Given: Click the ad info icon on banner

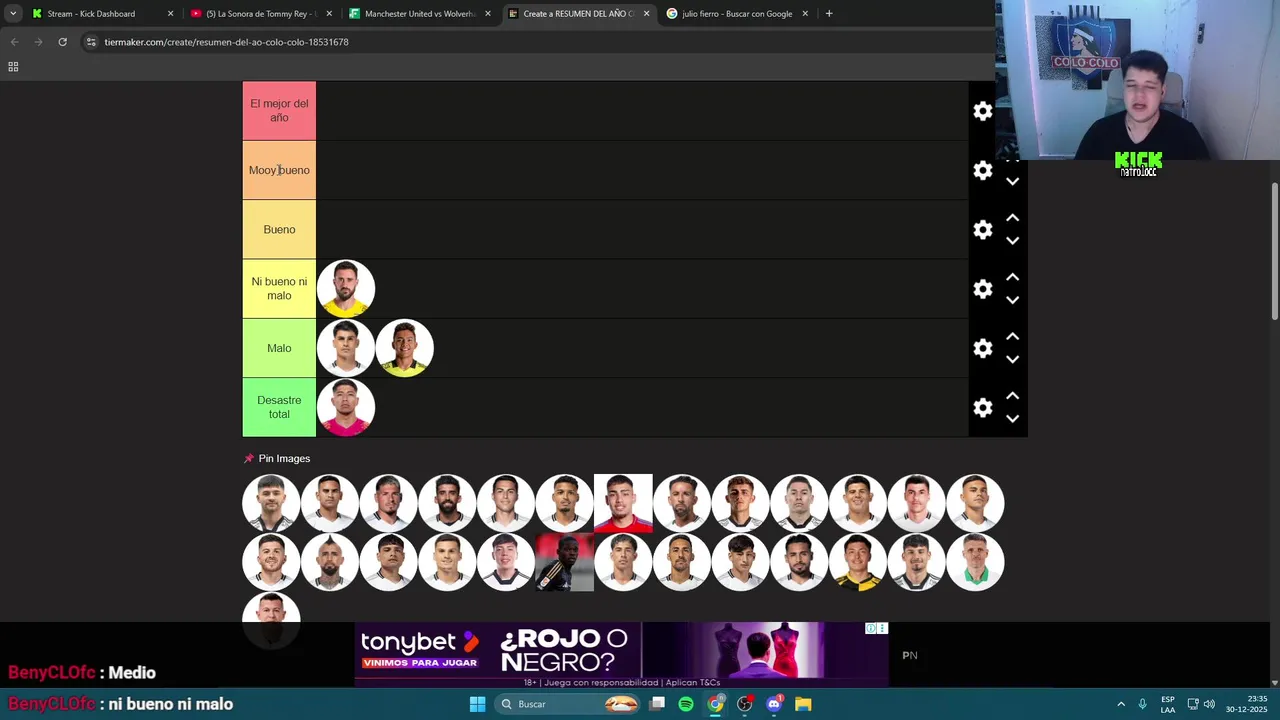Looking at the screenshot, I should pos(871,628).
